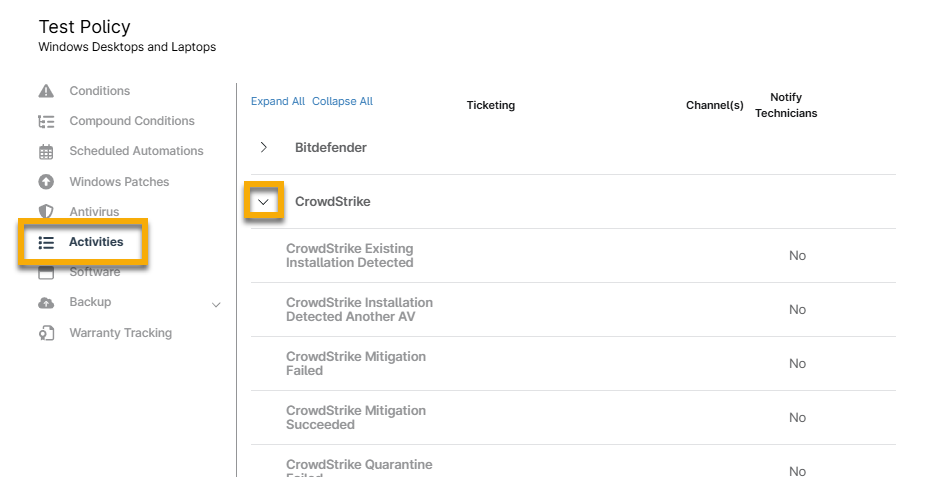Click the Collapse All link
The width and height of the screenshot is (929, 477).
342,101
